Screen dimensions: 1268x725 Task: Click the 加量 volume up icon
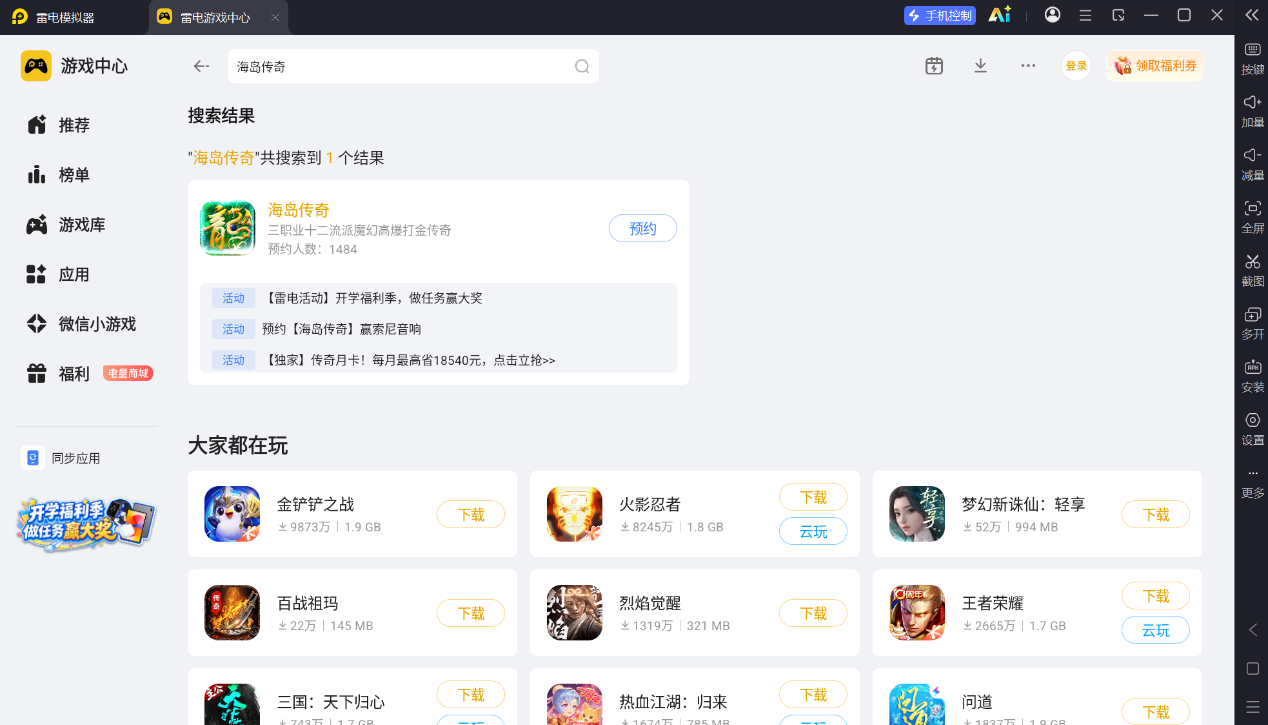1252,102
